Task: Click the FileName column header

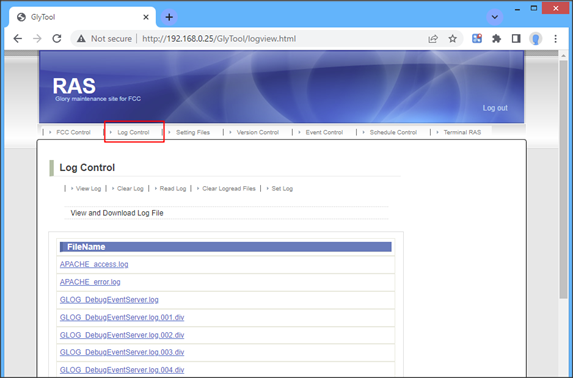Action: coord(225,247)
